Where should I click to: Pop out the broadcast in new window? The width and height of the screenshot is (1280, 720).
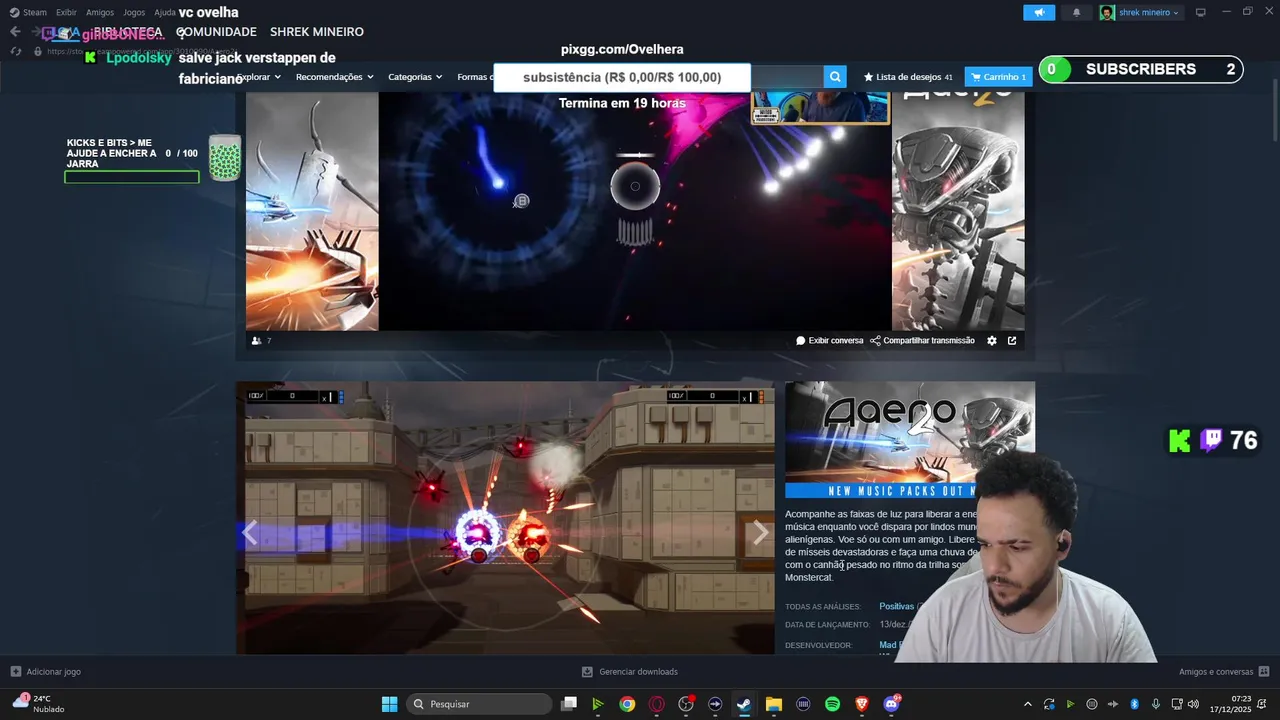click(x=1012, y=341)
